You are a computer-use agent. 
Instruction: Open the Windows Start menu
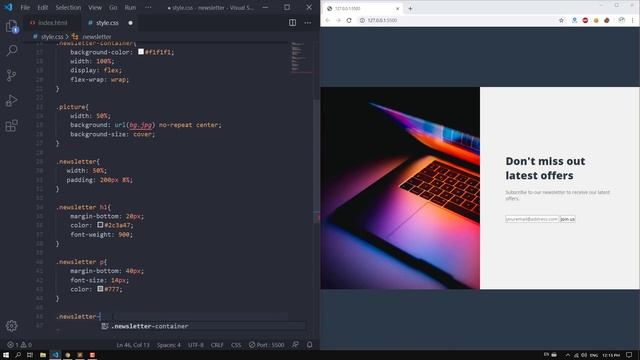(6, 355)
